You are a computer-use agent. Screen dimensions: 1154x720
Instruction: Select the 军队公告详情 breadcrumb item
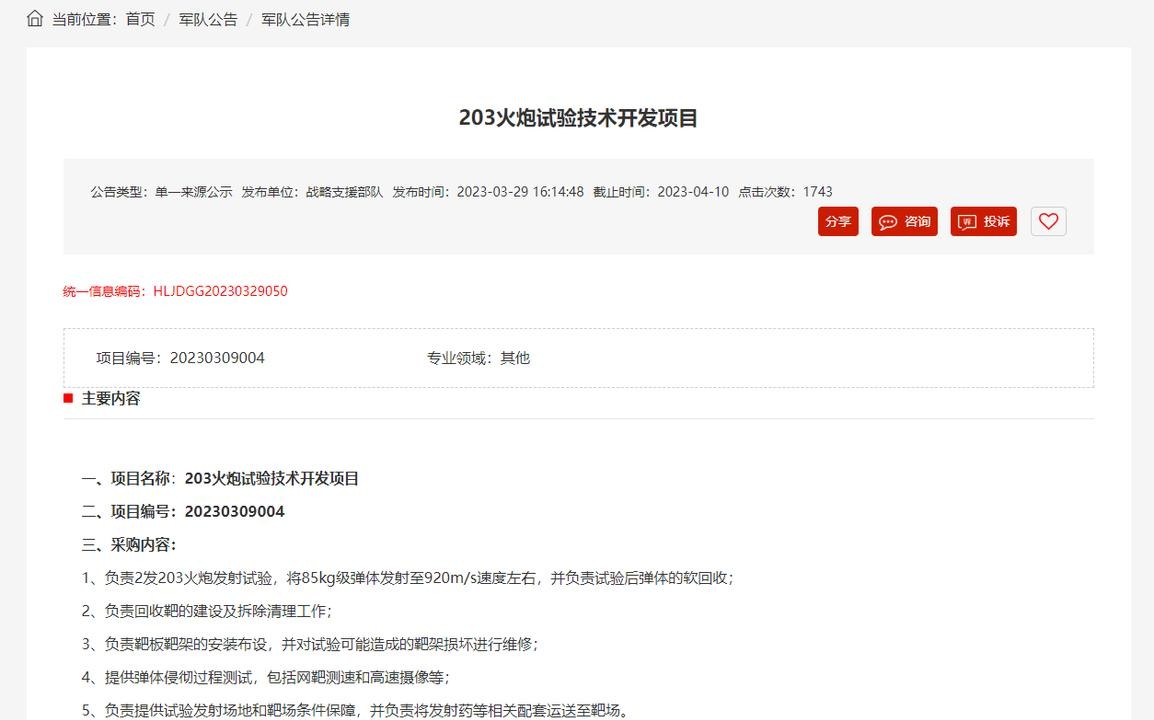[x=305, y=19]
